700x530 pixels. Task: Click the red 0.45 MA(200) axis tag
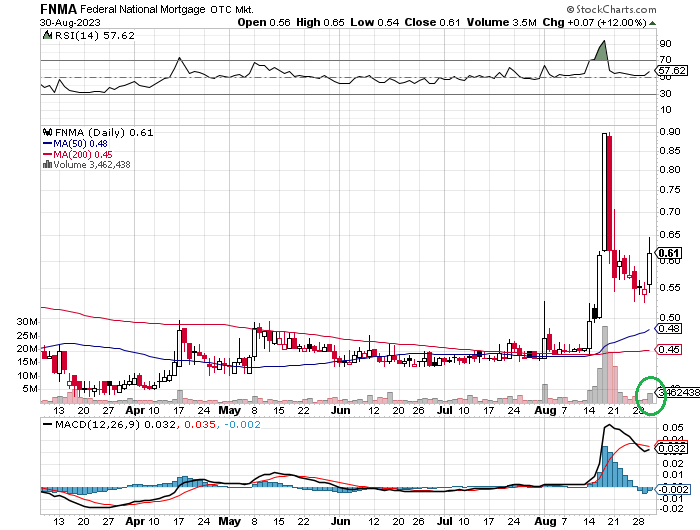coord(669,349)
